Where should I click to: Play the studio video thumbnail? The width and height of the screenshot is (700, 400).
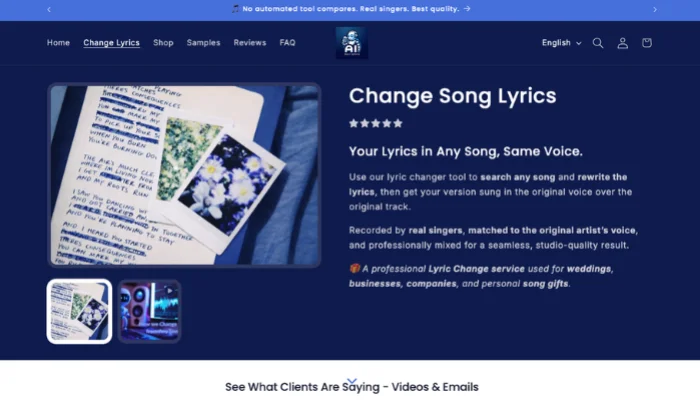click(x=150, y=311)
